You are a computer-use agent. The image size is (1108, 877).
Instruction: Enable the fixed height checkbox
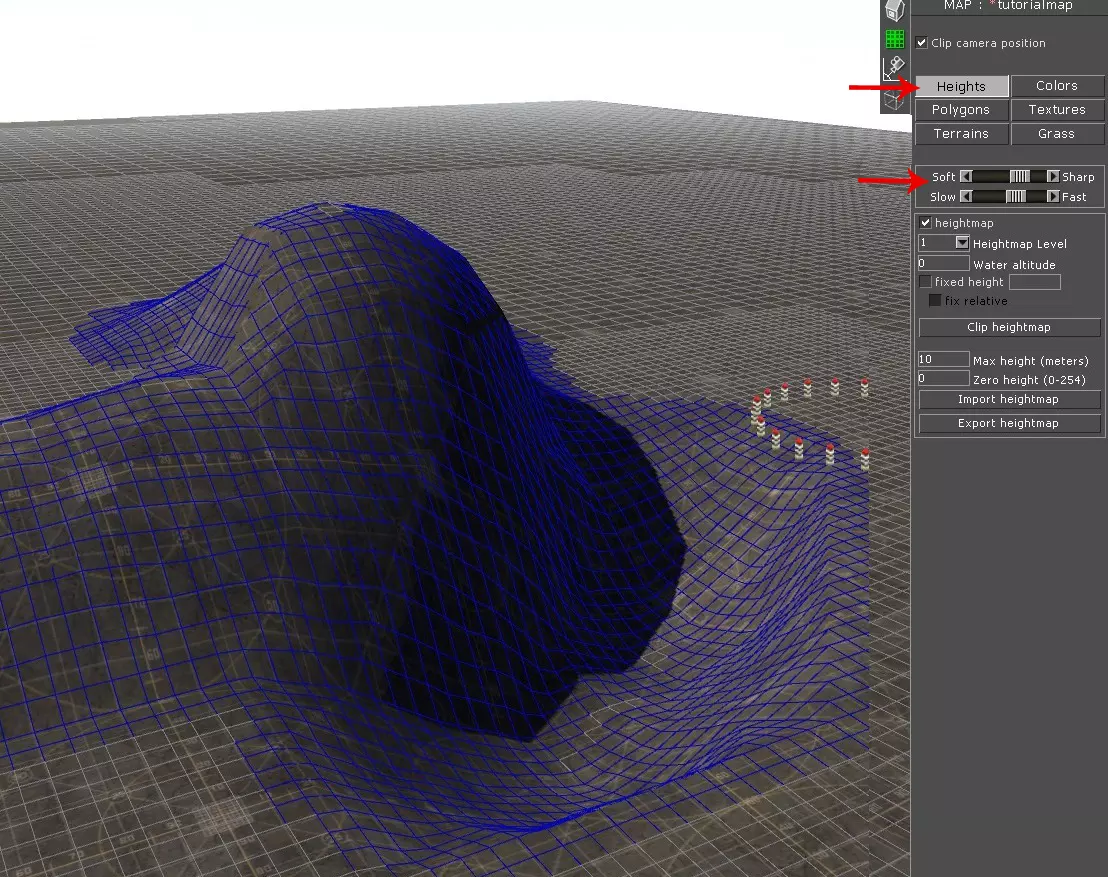click(x=926, y=282)
